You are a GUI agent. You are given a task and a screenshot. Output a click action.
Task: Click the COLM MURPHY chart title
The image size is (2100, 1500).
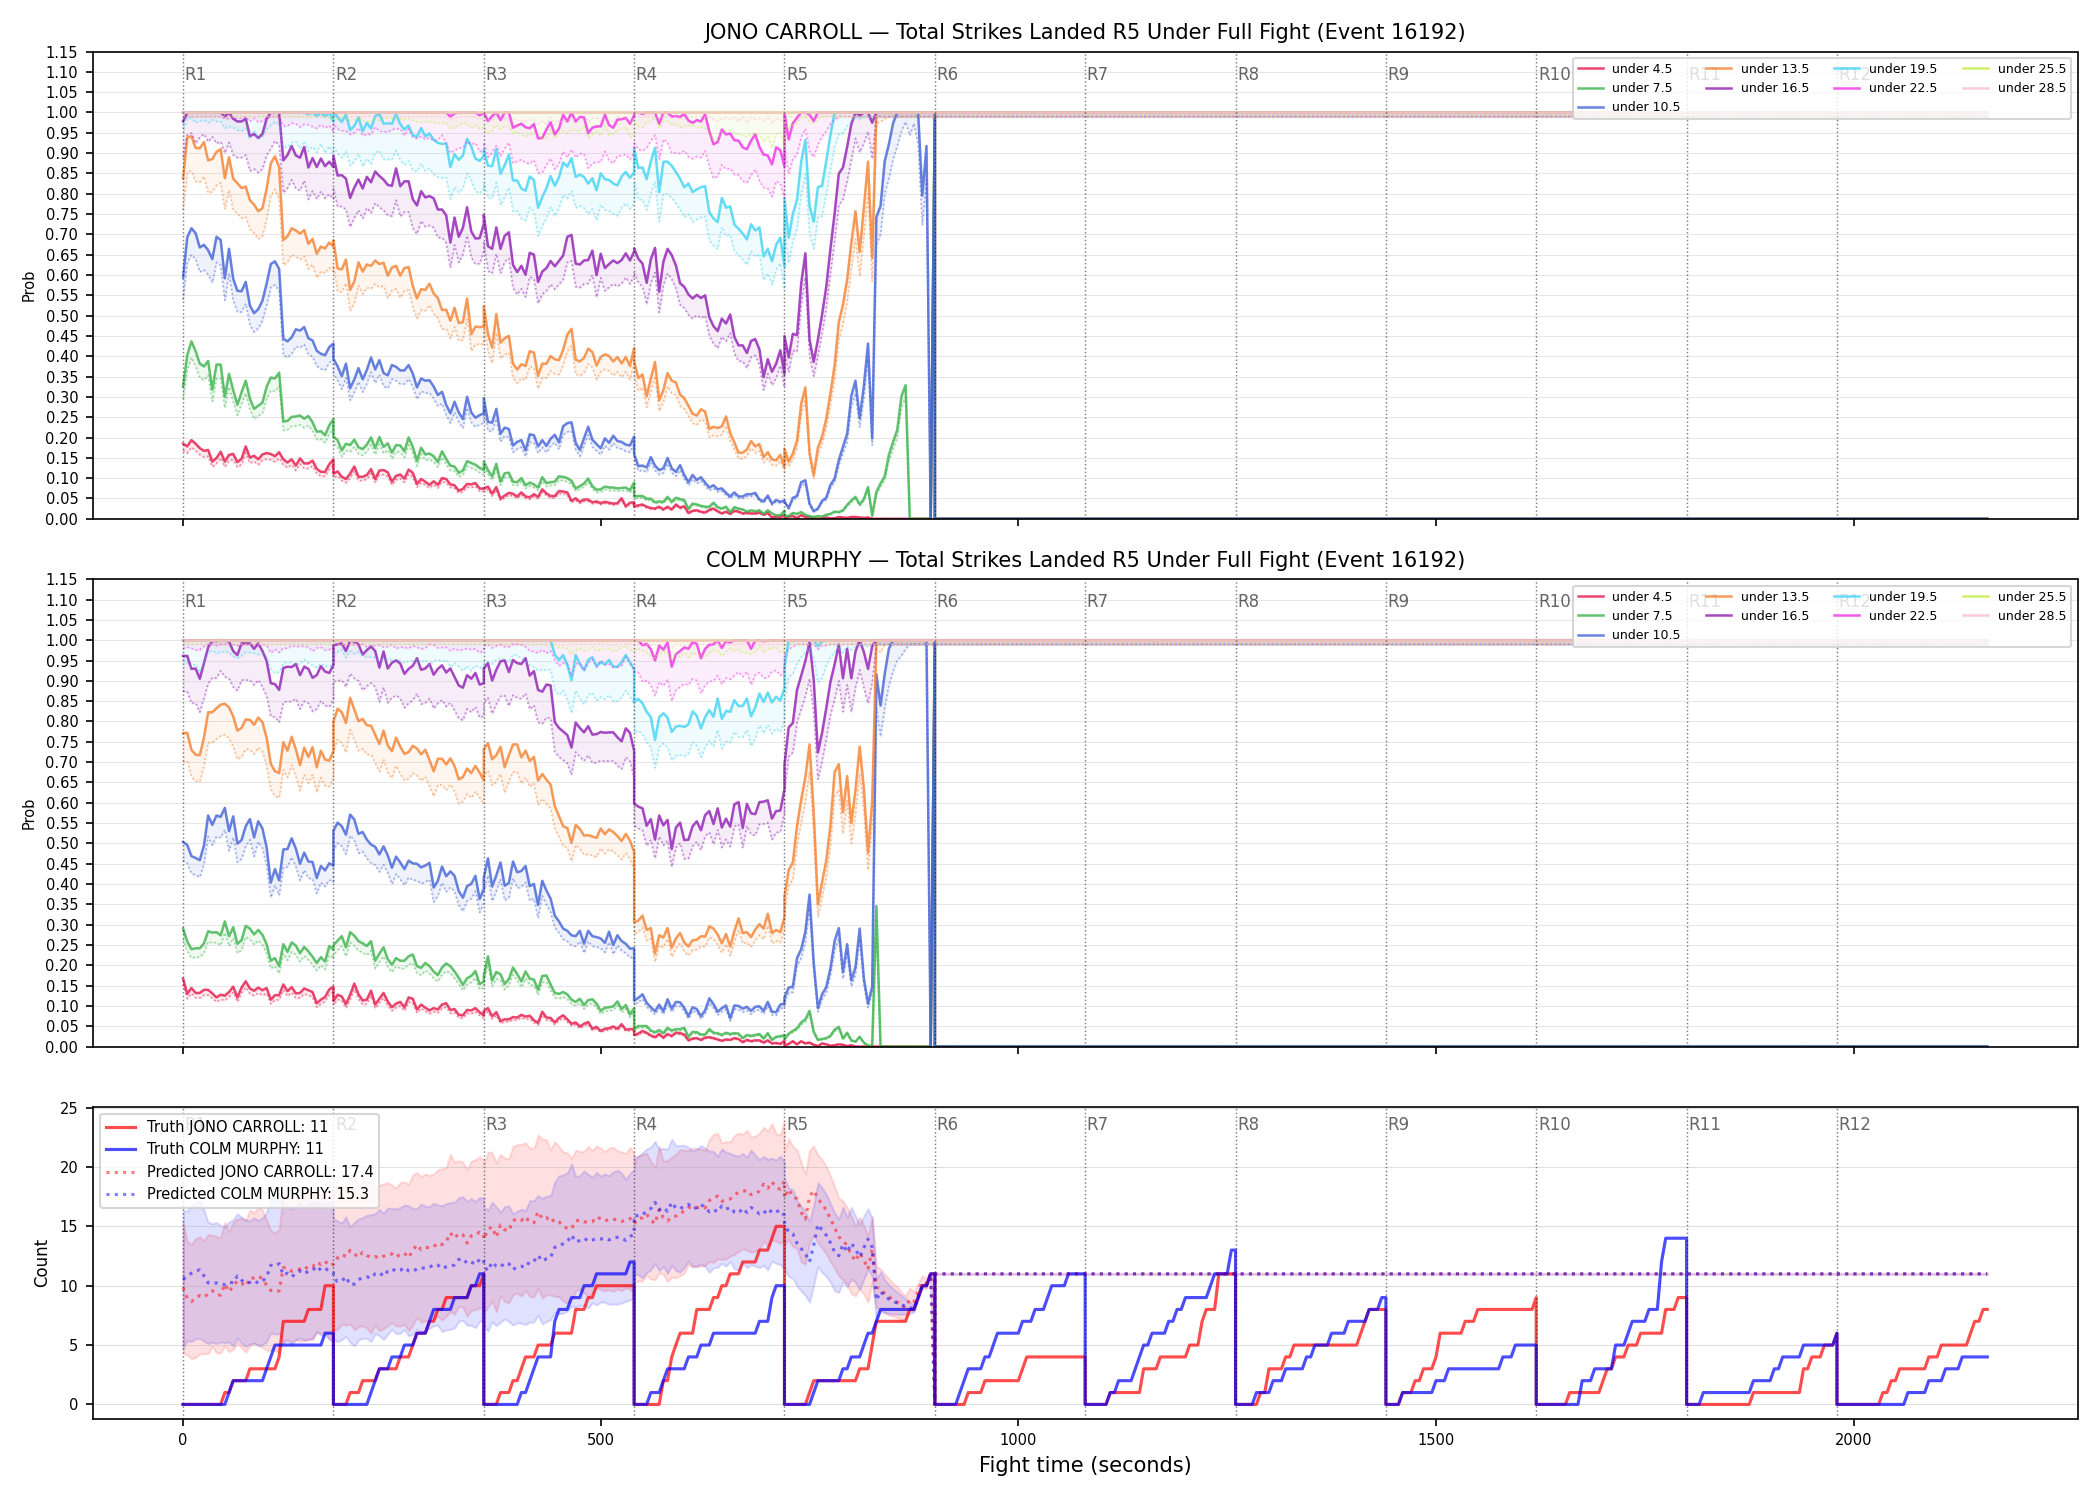tap(1085, 560)
